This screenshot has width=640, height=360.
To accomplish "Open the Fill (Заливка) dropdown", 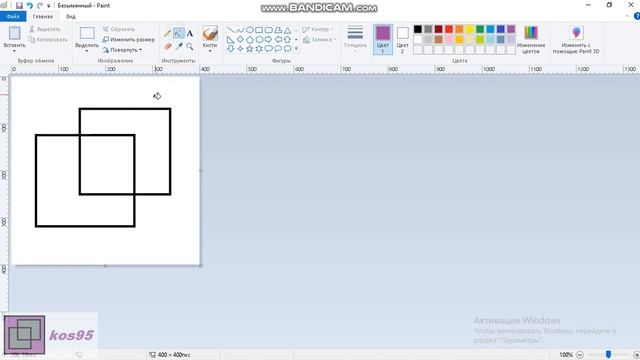I will pos(319,40).
